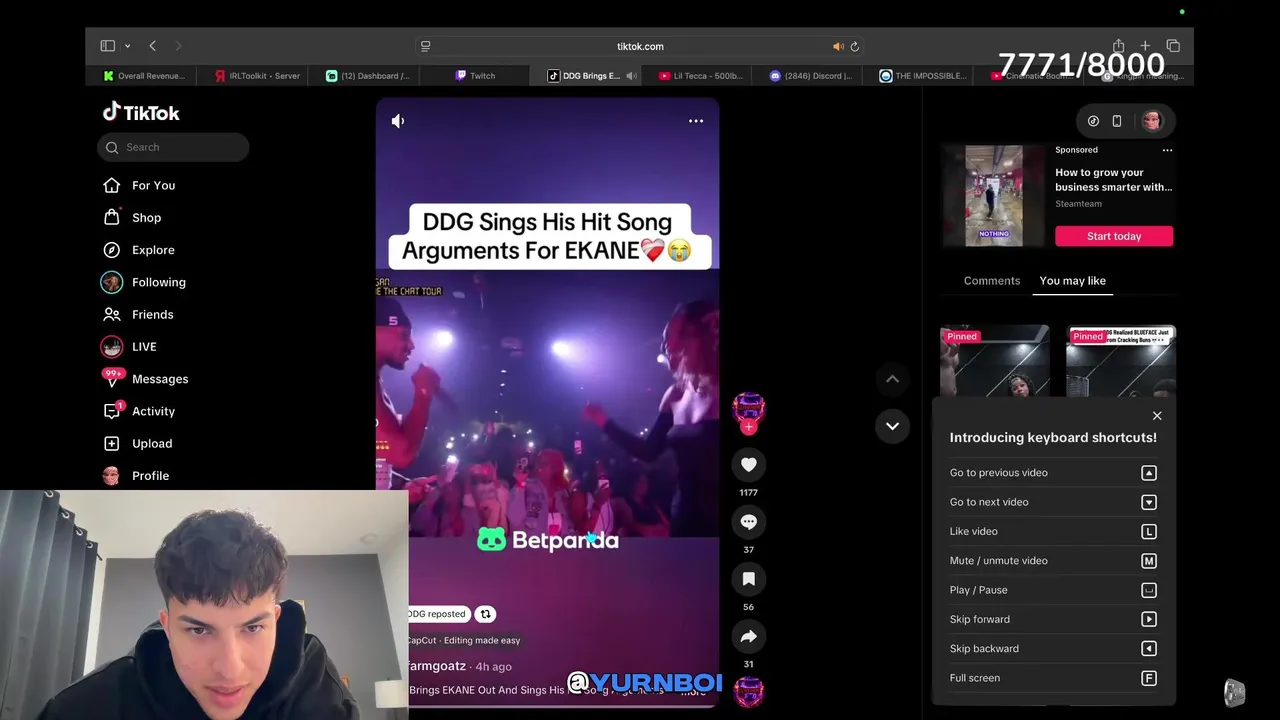The width and height of the screenshot is (1280, 720).
Task: Go to next video down arrow
Action: point(892,426)
